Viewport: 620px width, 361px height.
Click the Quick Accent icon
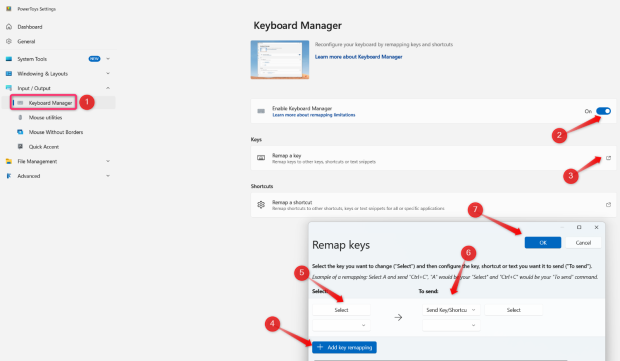[x=20, y=146]
